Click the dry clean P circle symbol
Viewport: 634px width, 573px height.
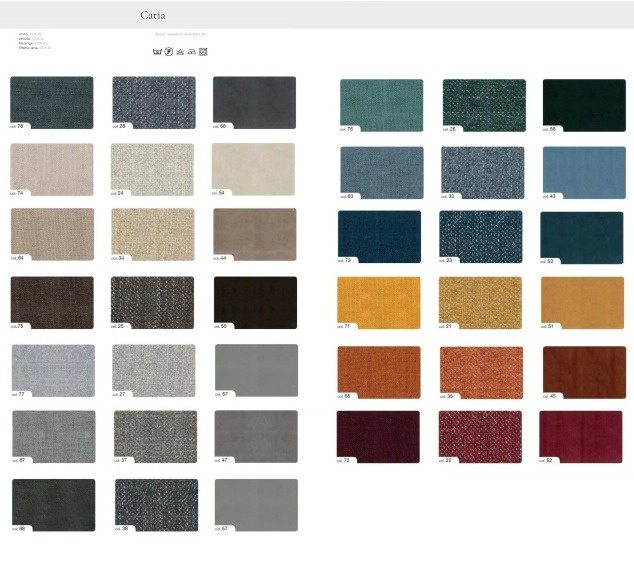click(168, 49)
